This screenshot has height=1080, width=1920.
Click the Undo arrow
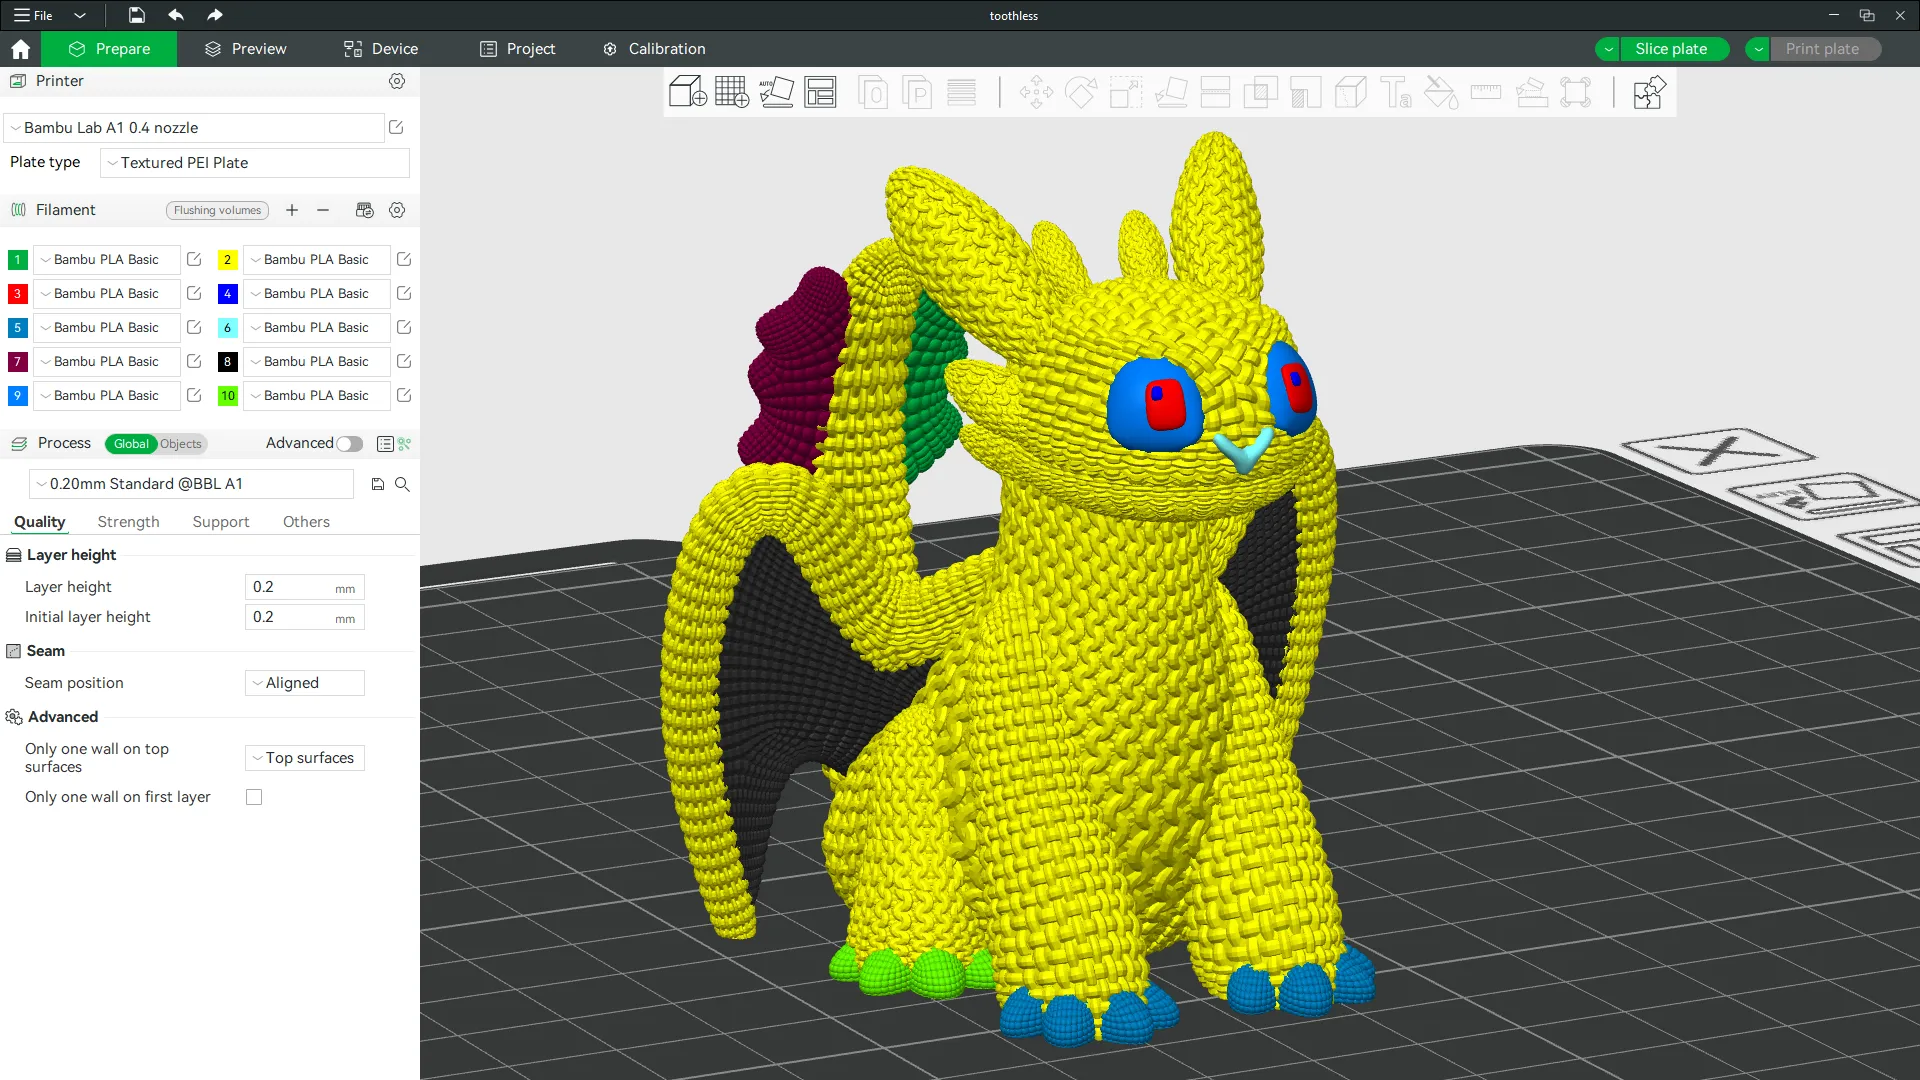[176, 15]
